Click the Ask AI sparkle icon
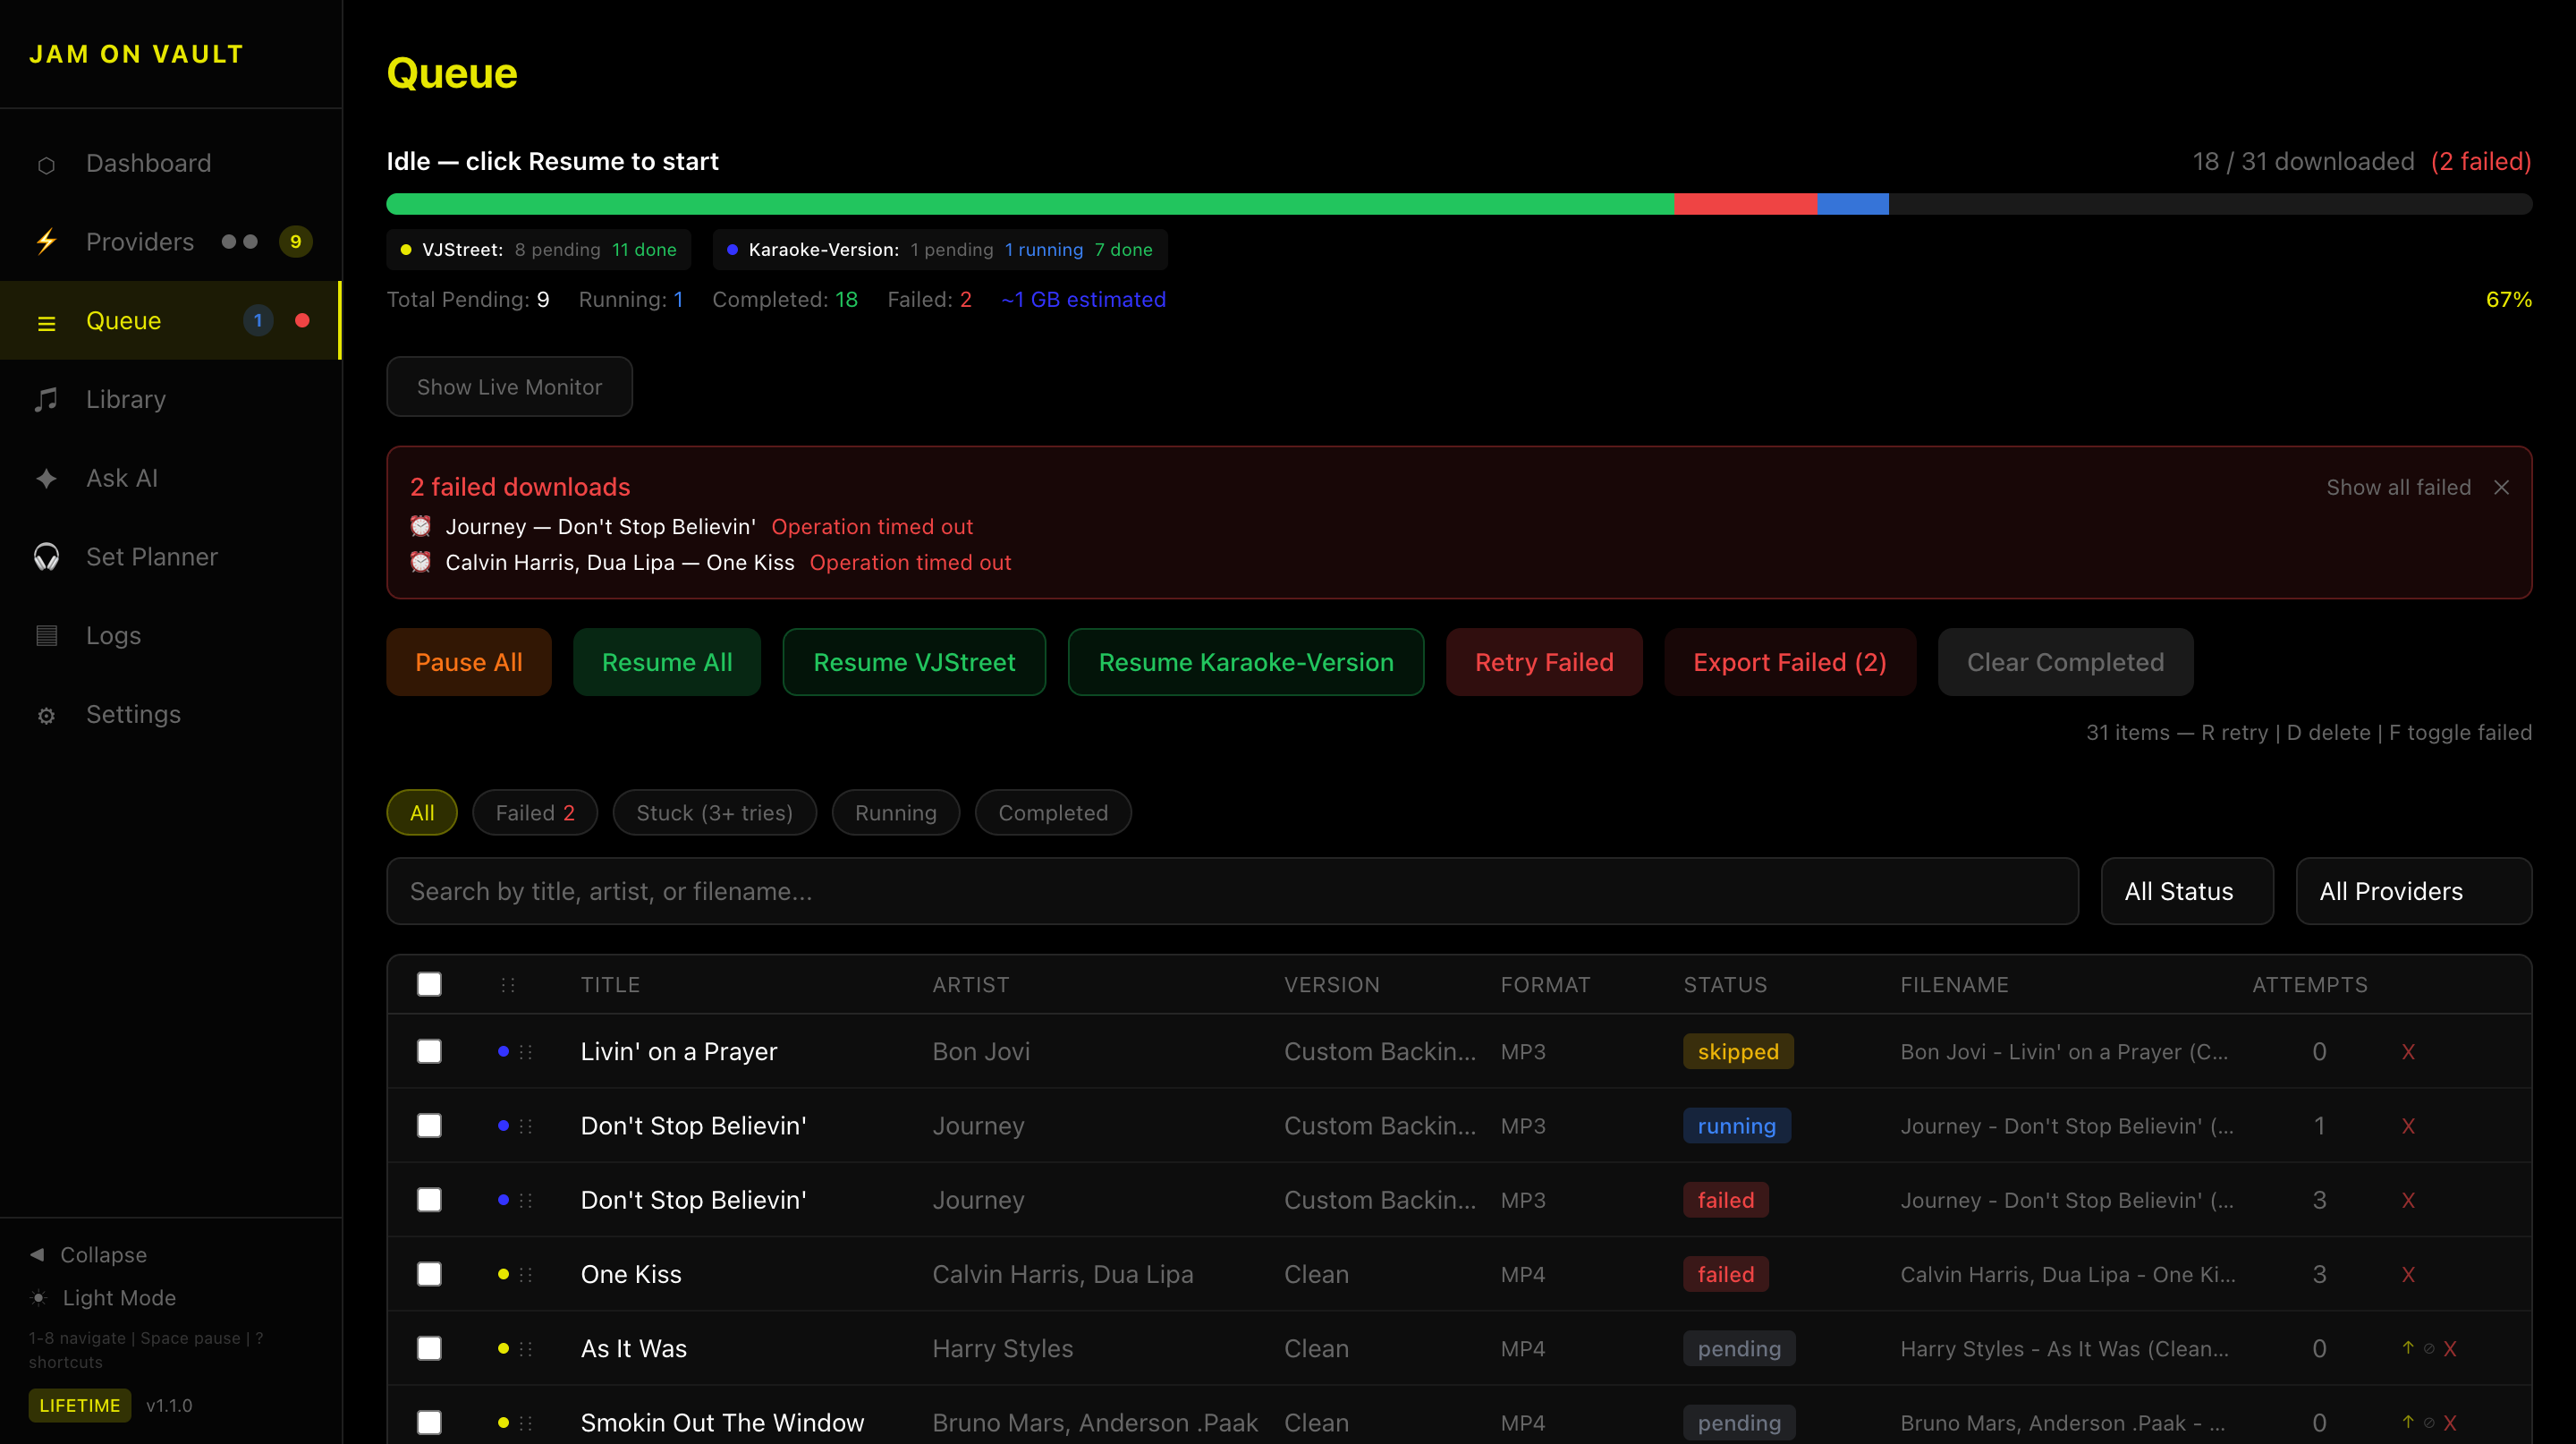Image resolution: width=2576 pixels, height=1444 pixels. click(x=46, y=478)
